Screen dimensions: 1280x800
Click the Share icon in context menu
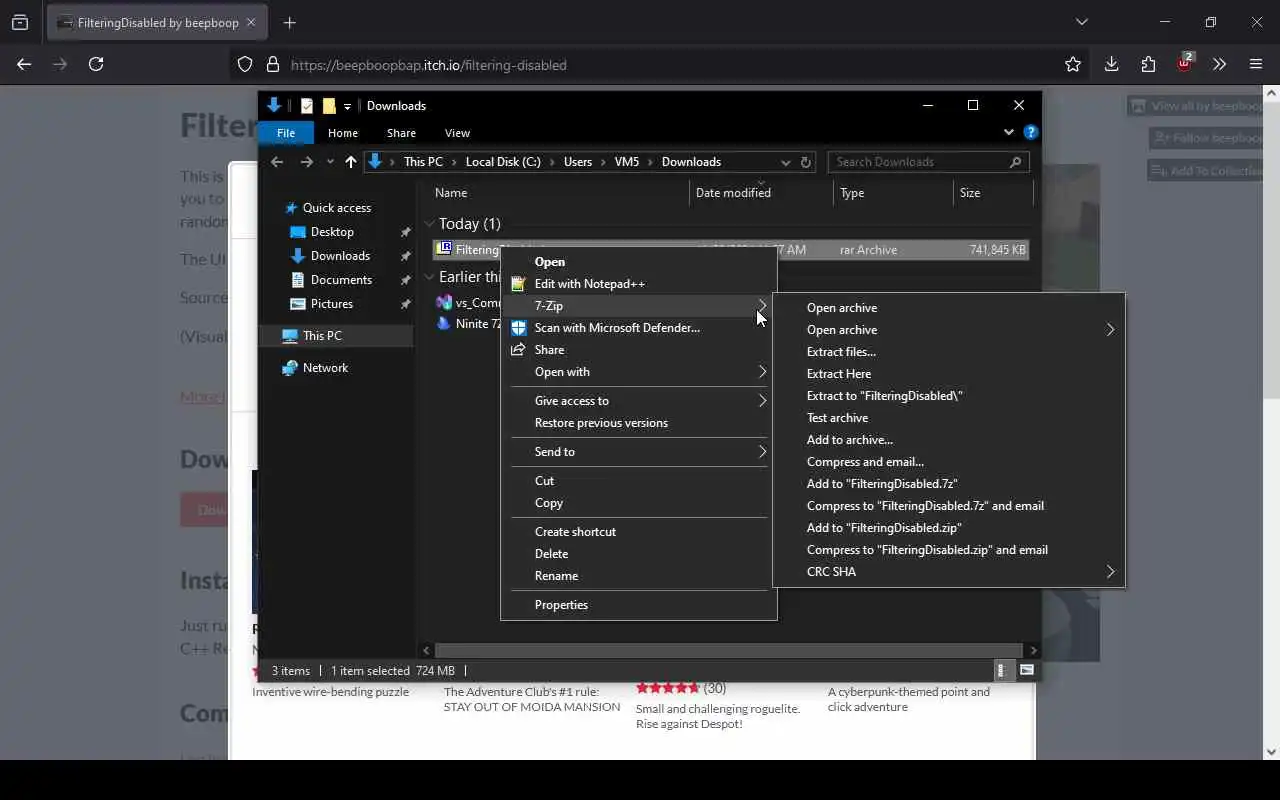[x=518, y=350]
